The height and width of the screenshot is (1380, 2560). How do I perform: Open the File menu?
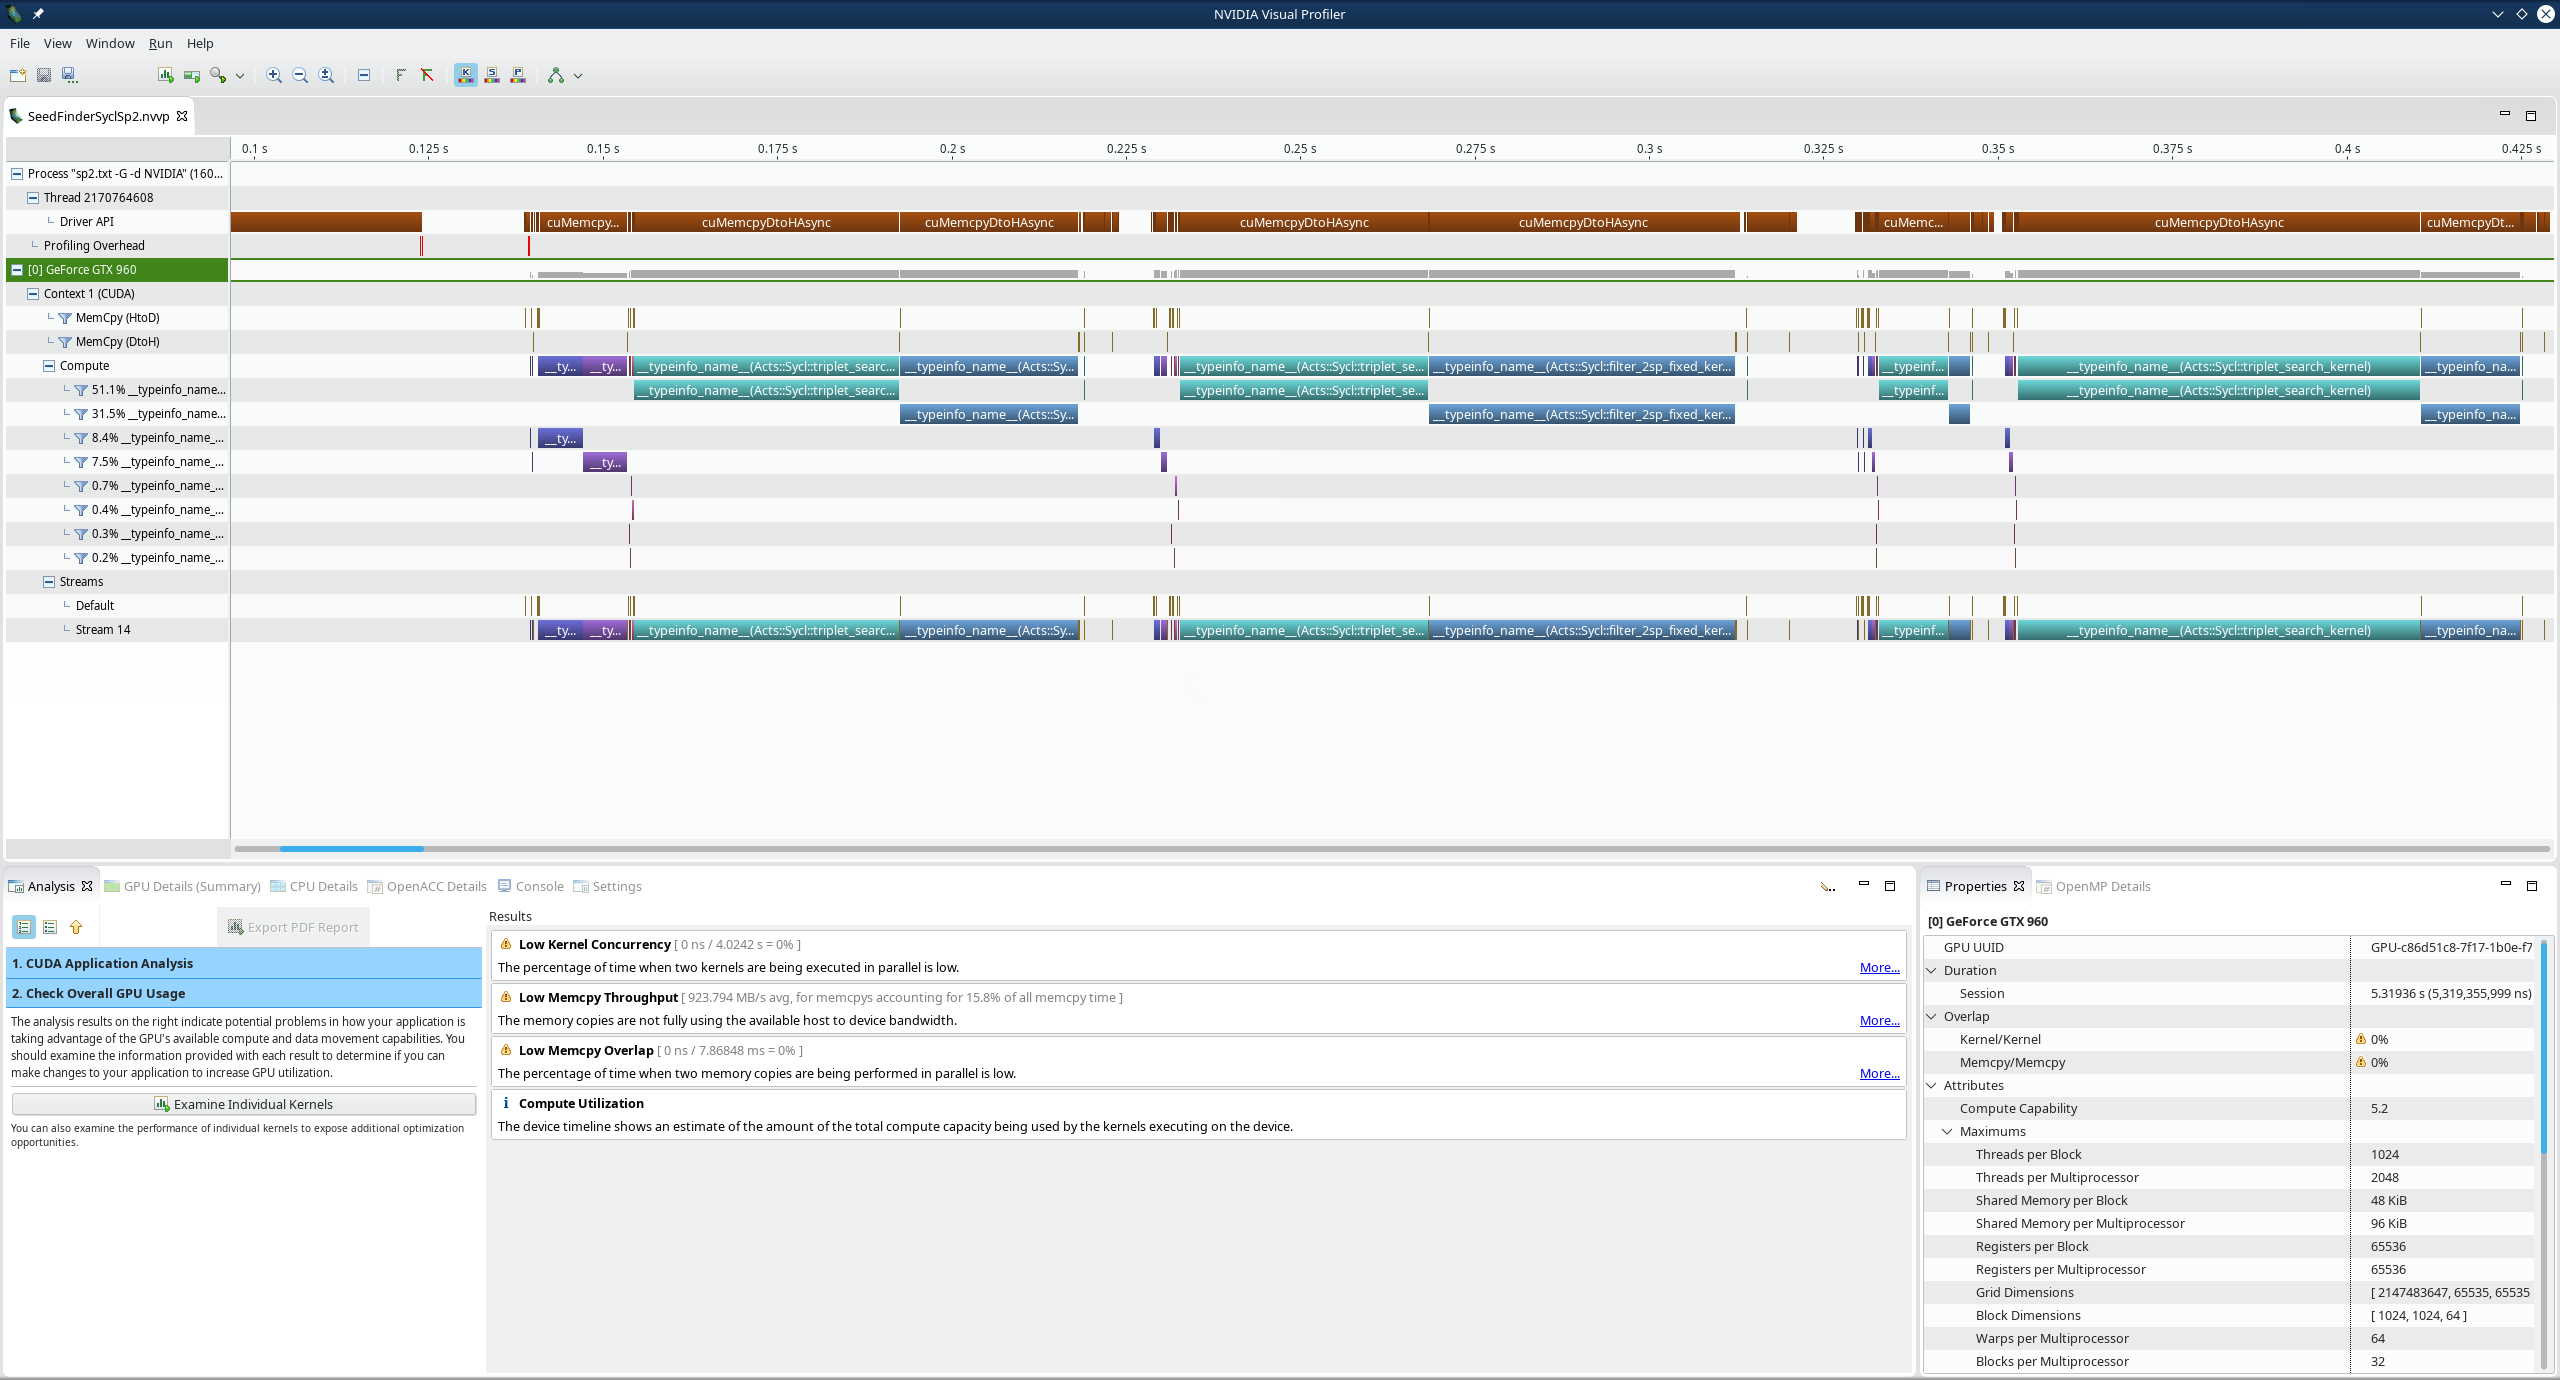click(20, 43)
